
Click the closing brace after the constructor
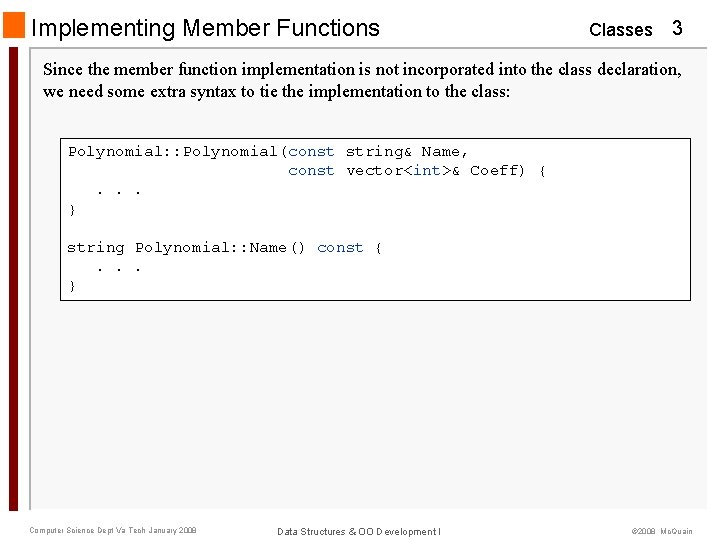(x=72, y=210)
